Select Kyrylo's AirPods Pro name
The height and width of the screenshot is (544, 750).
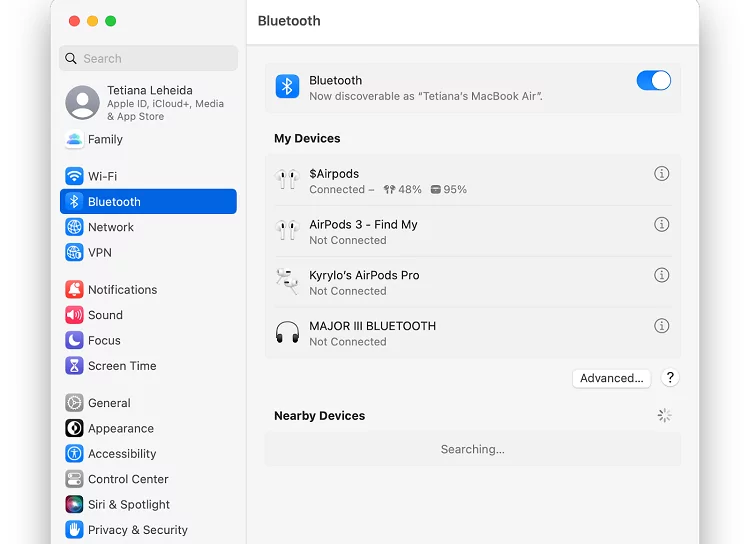pos(364,275)
